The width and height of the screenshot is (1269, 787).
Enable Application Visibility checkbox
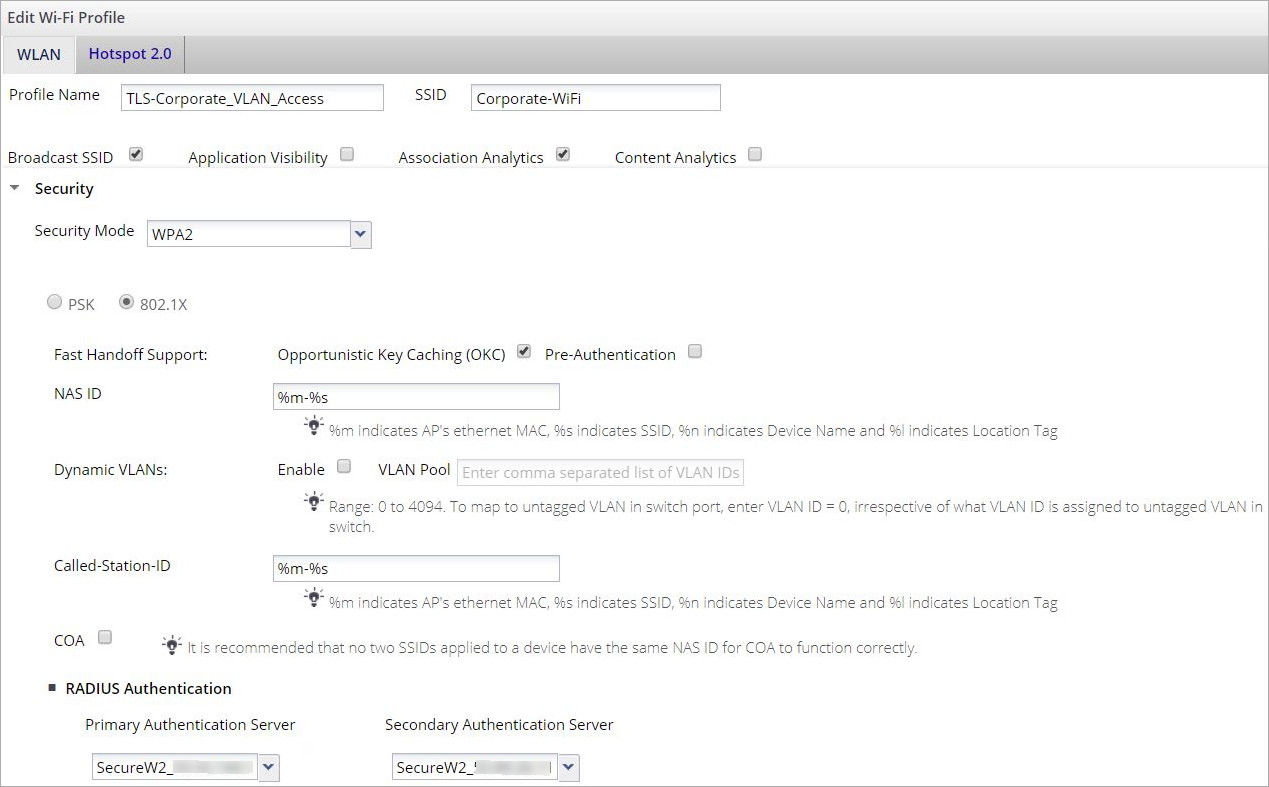346,155
